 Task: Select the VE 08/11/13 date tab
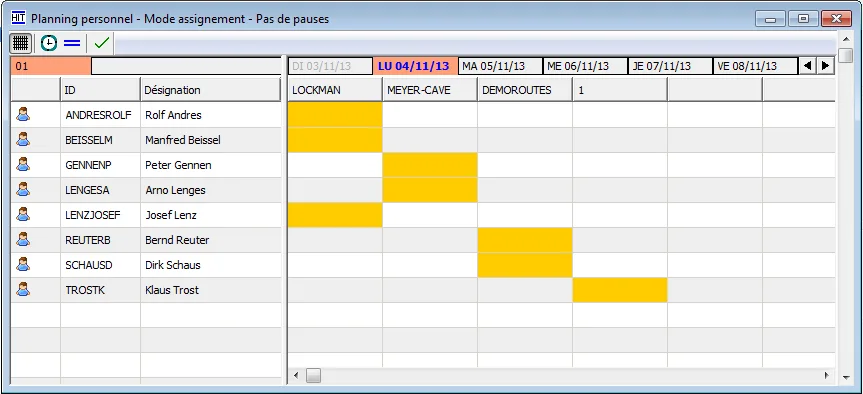coord(755,66)
